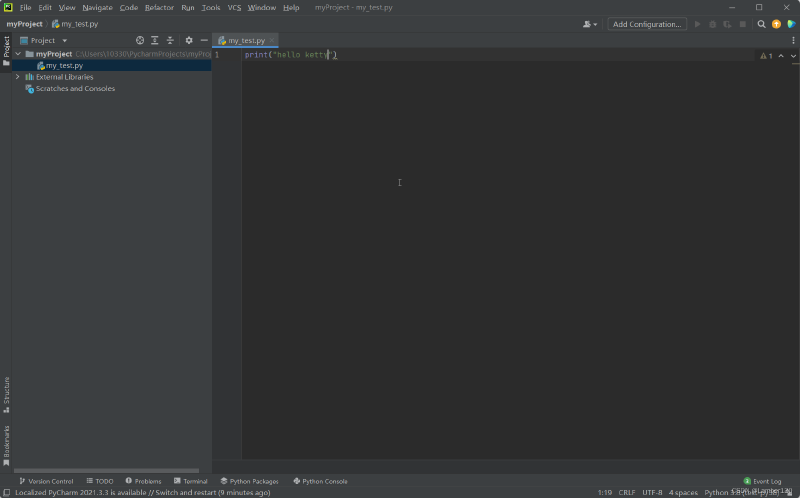Open the Python Console tool window
Screen dimensions: 800x498
coord(320,481)
